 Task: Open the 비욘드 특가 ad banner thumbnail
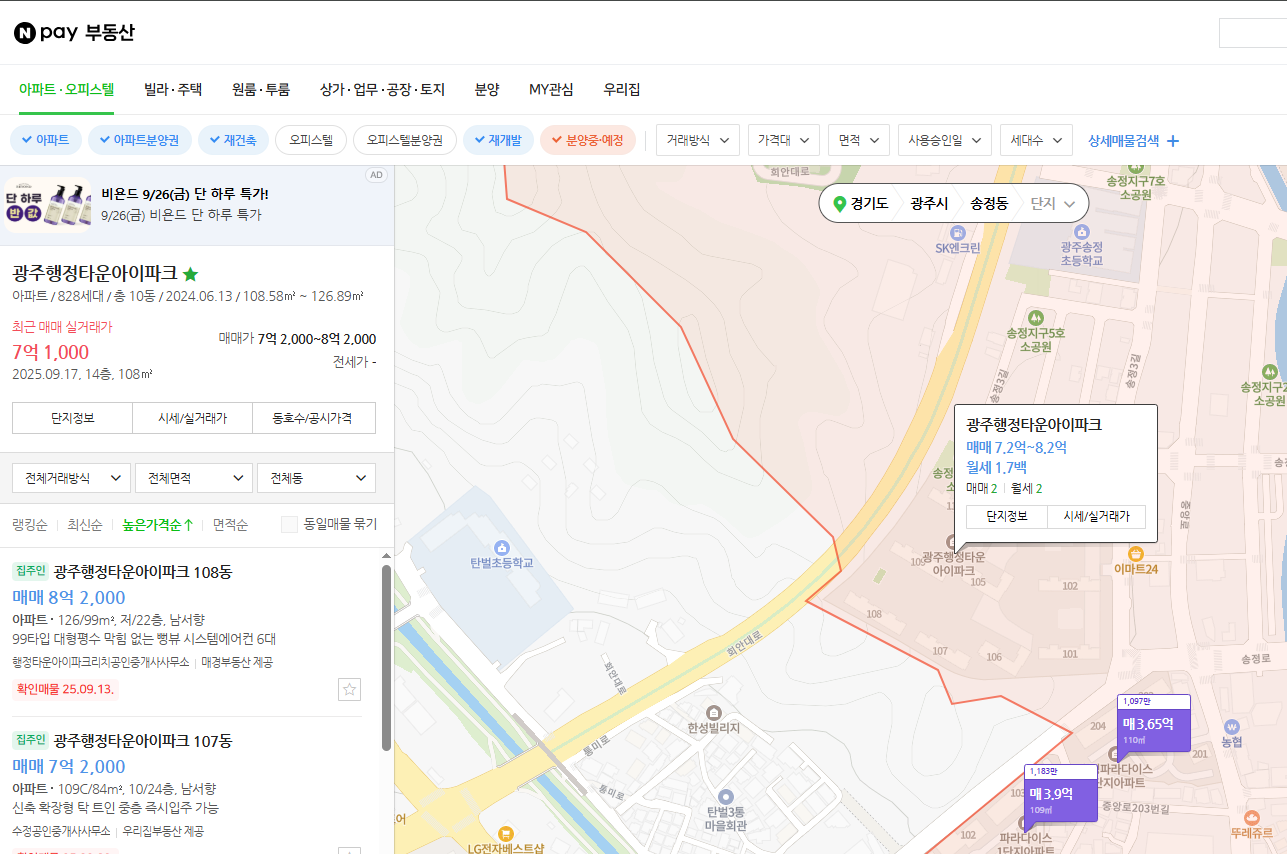47,205
